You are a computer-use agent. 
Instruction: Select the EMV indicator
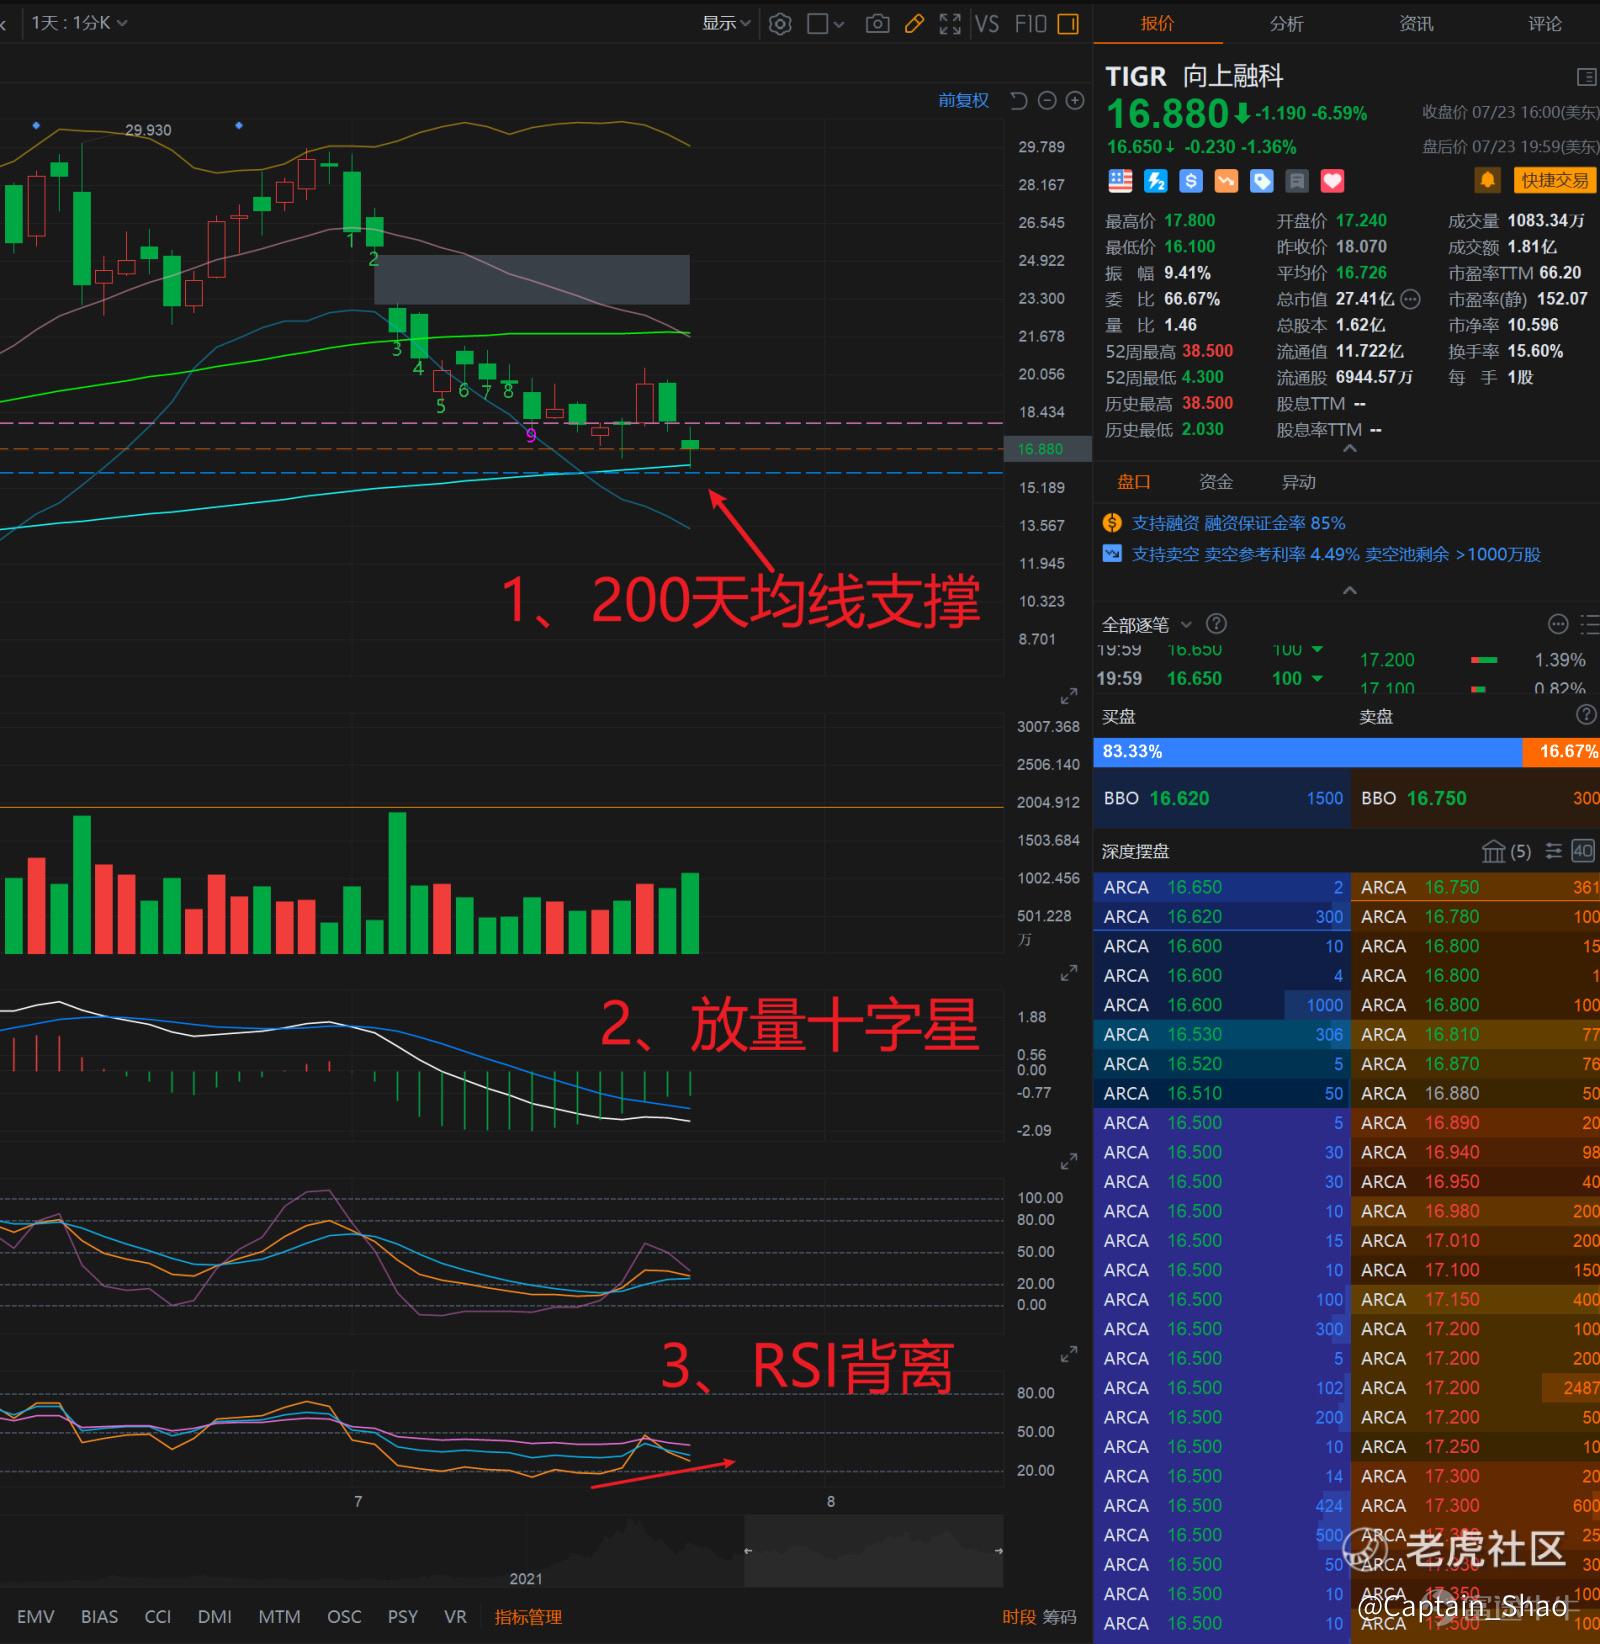36,1617
